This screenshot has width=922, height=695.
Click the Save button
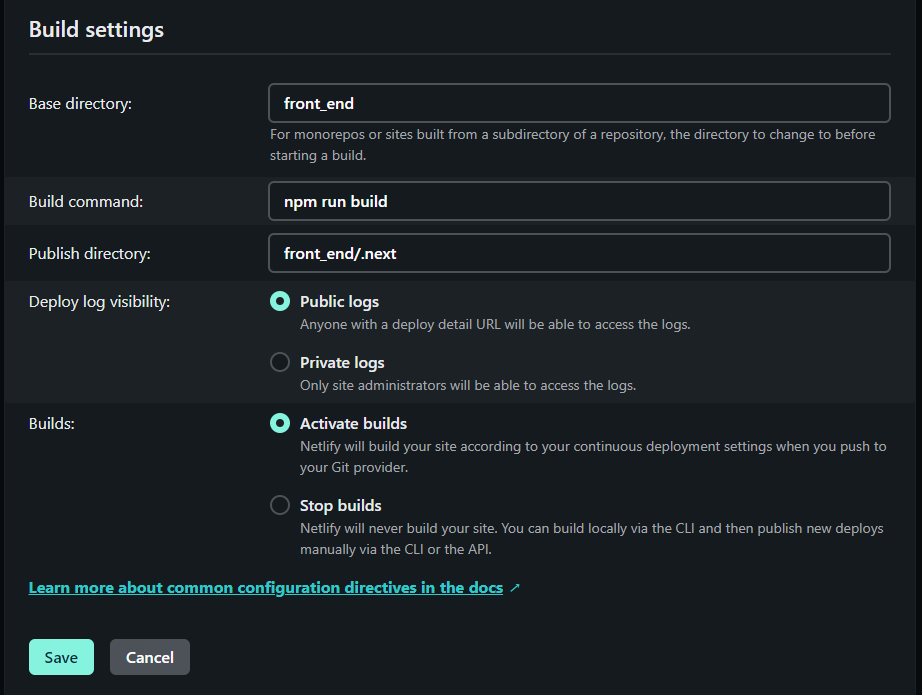pyautogui.click(x=61, y=657)
